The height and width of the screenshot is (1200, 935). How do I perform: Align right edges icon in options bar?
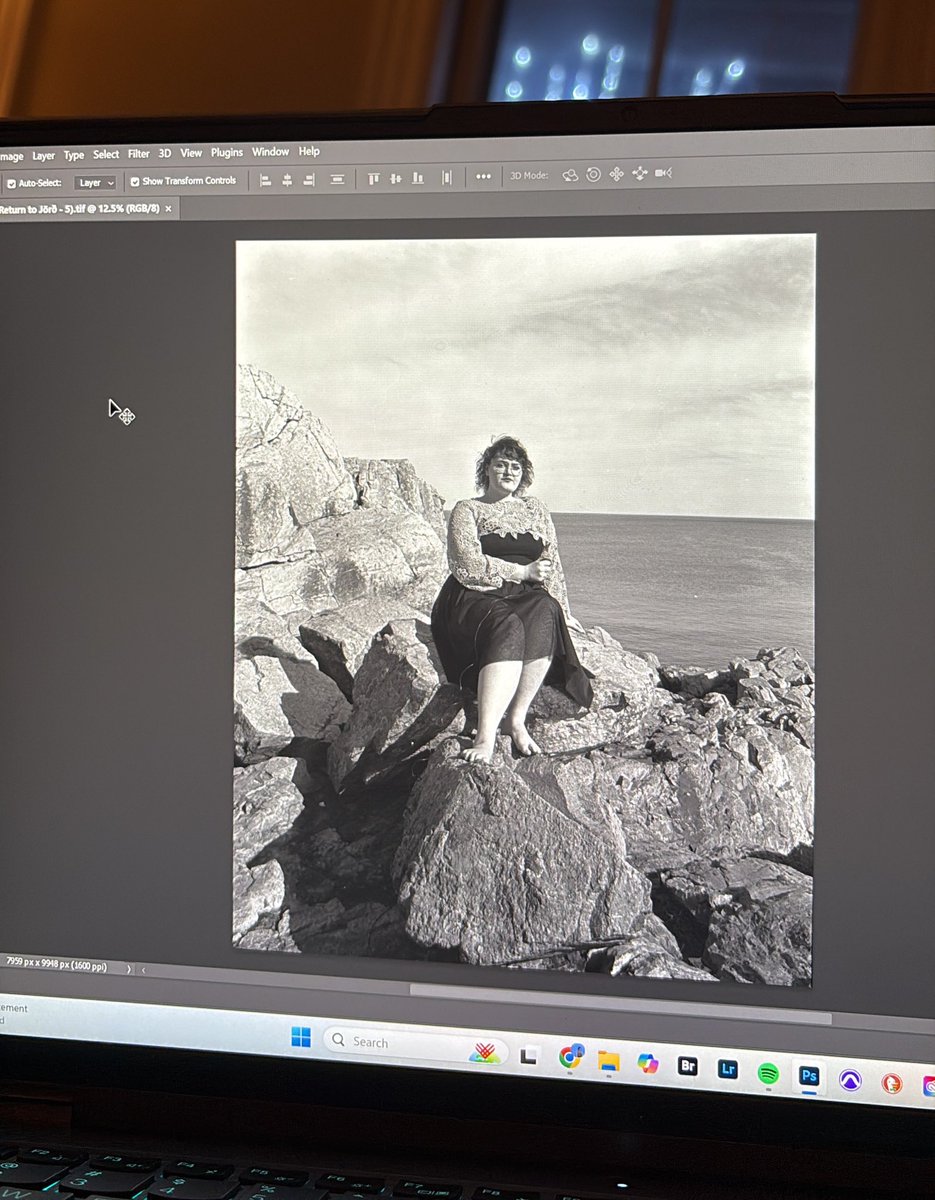(x=308, y=180)
